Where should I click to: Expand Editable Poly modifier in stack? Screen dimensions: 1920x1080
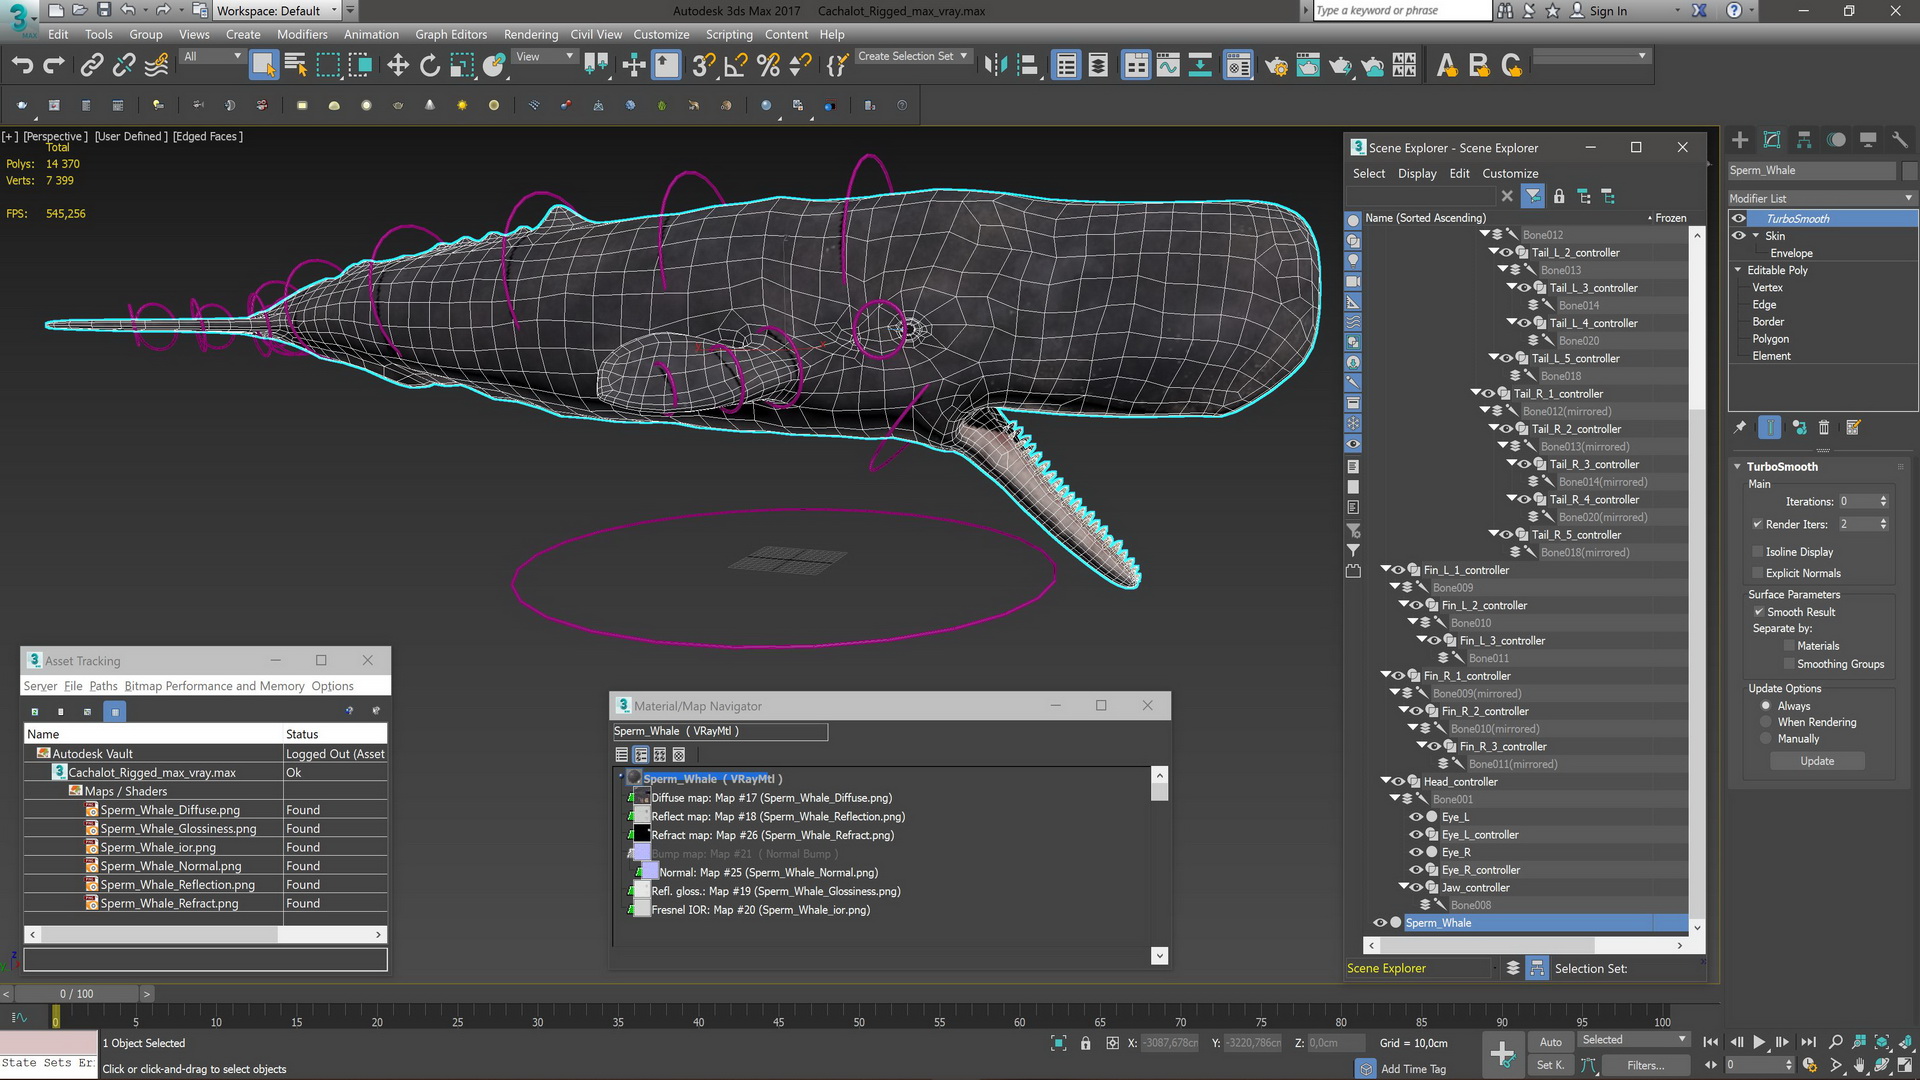click(1743, 269)
